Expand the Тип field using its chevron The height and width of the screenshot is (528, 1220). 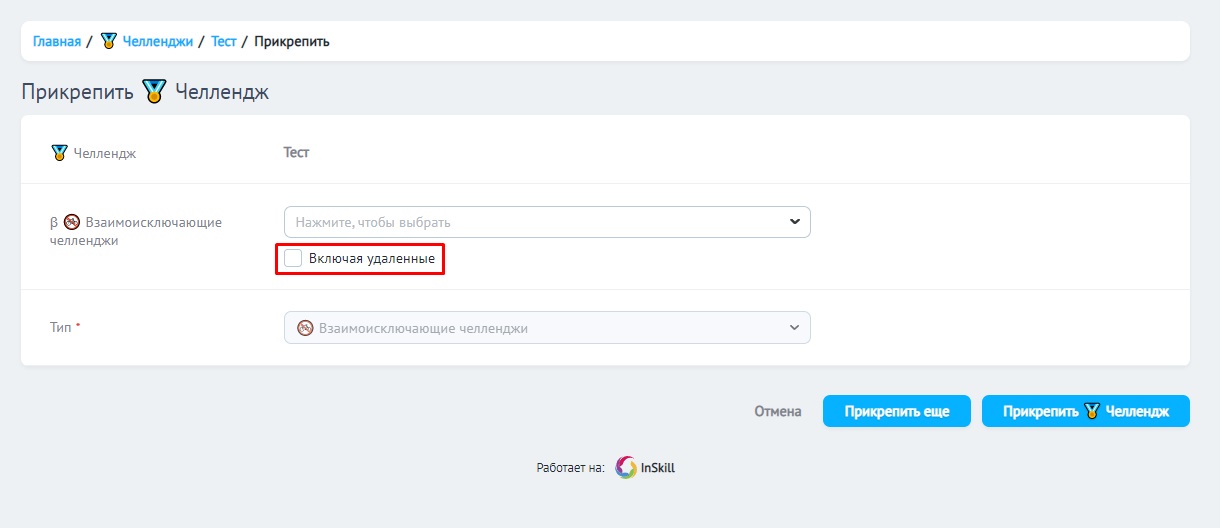coord(795,328)
